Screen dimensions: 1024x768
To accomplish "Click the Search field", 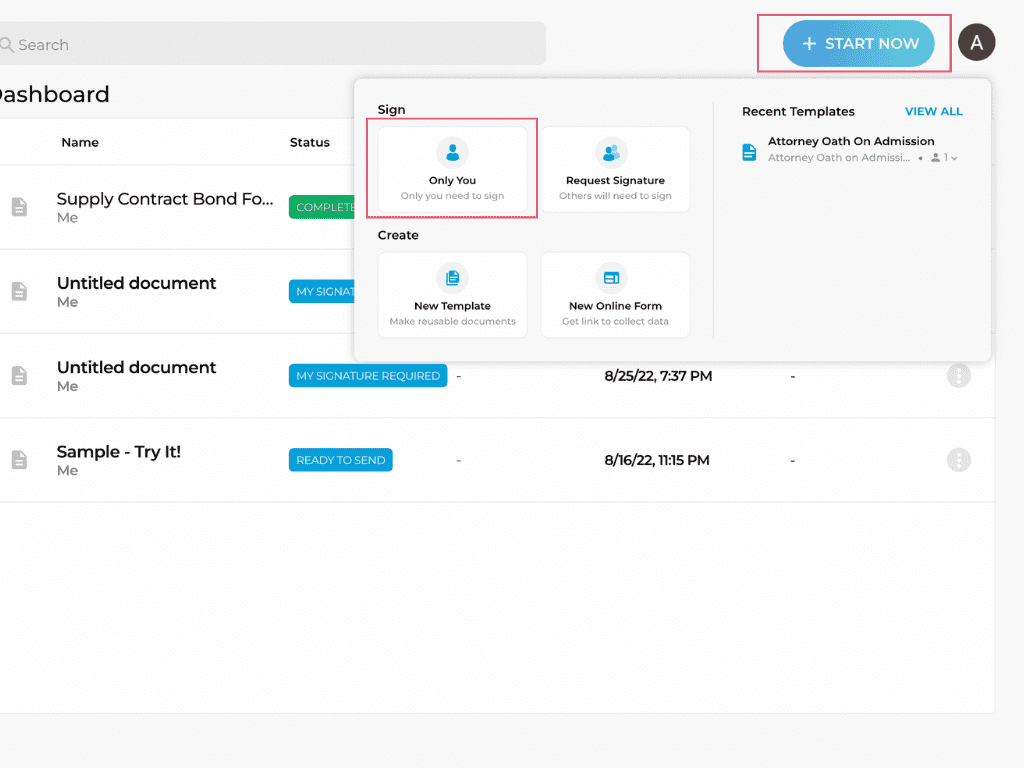I will pyautogui.click(x=273, y=44).
